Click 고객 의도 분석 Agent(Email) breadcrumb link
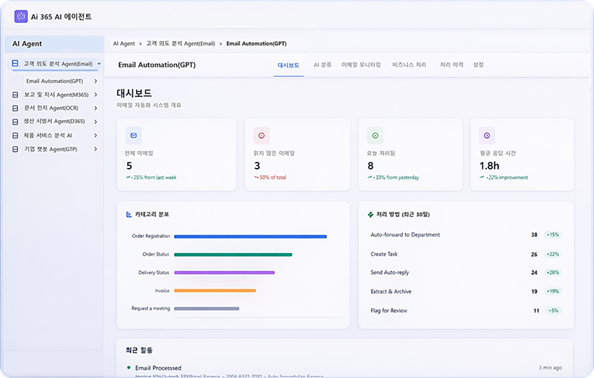Screen dimensions: 594x378 (181, 44)
